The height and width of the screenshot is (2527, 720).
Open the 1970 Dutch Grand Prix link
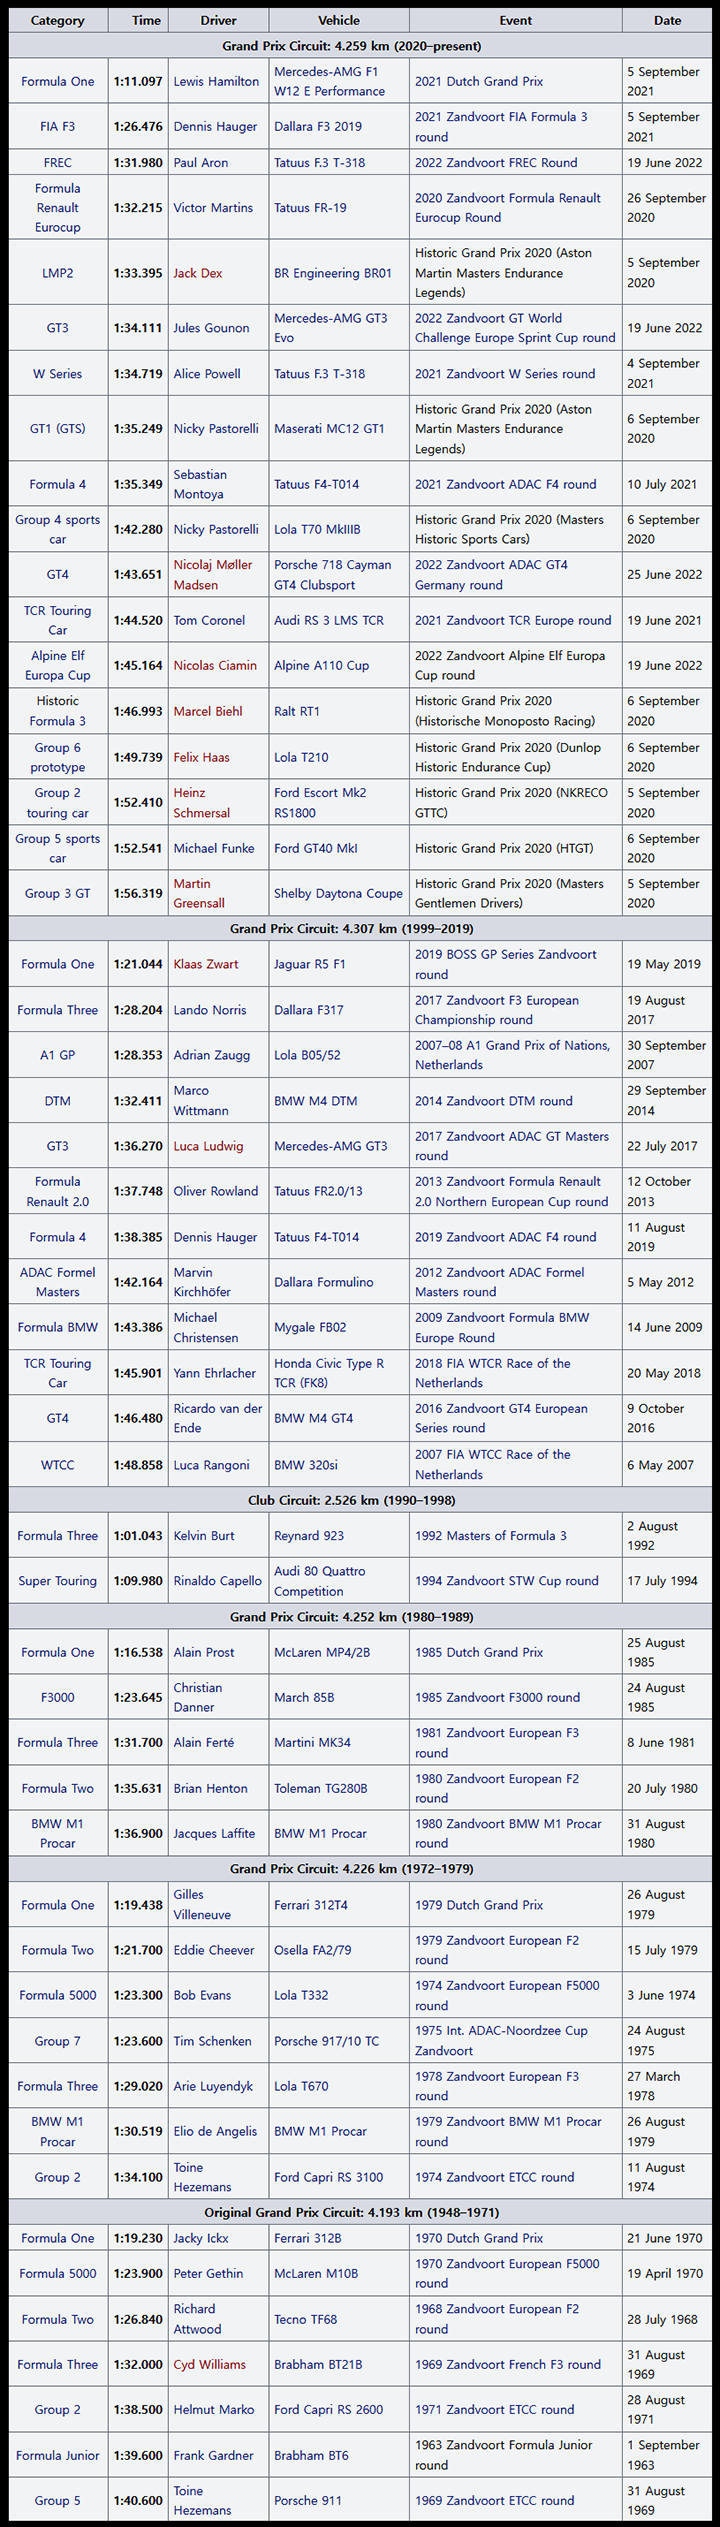479,2239
